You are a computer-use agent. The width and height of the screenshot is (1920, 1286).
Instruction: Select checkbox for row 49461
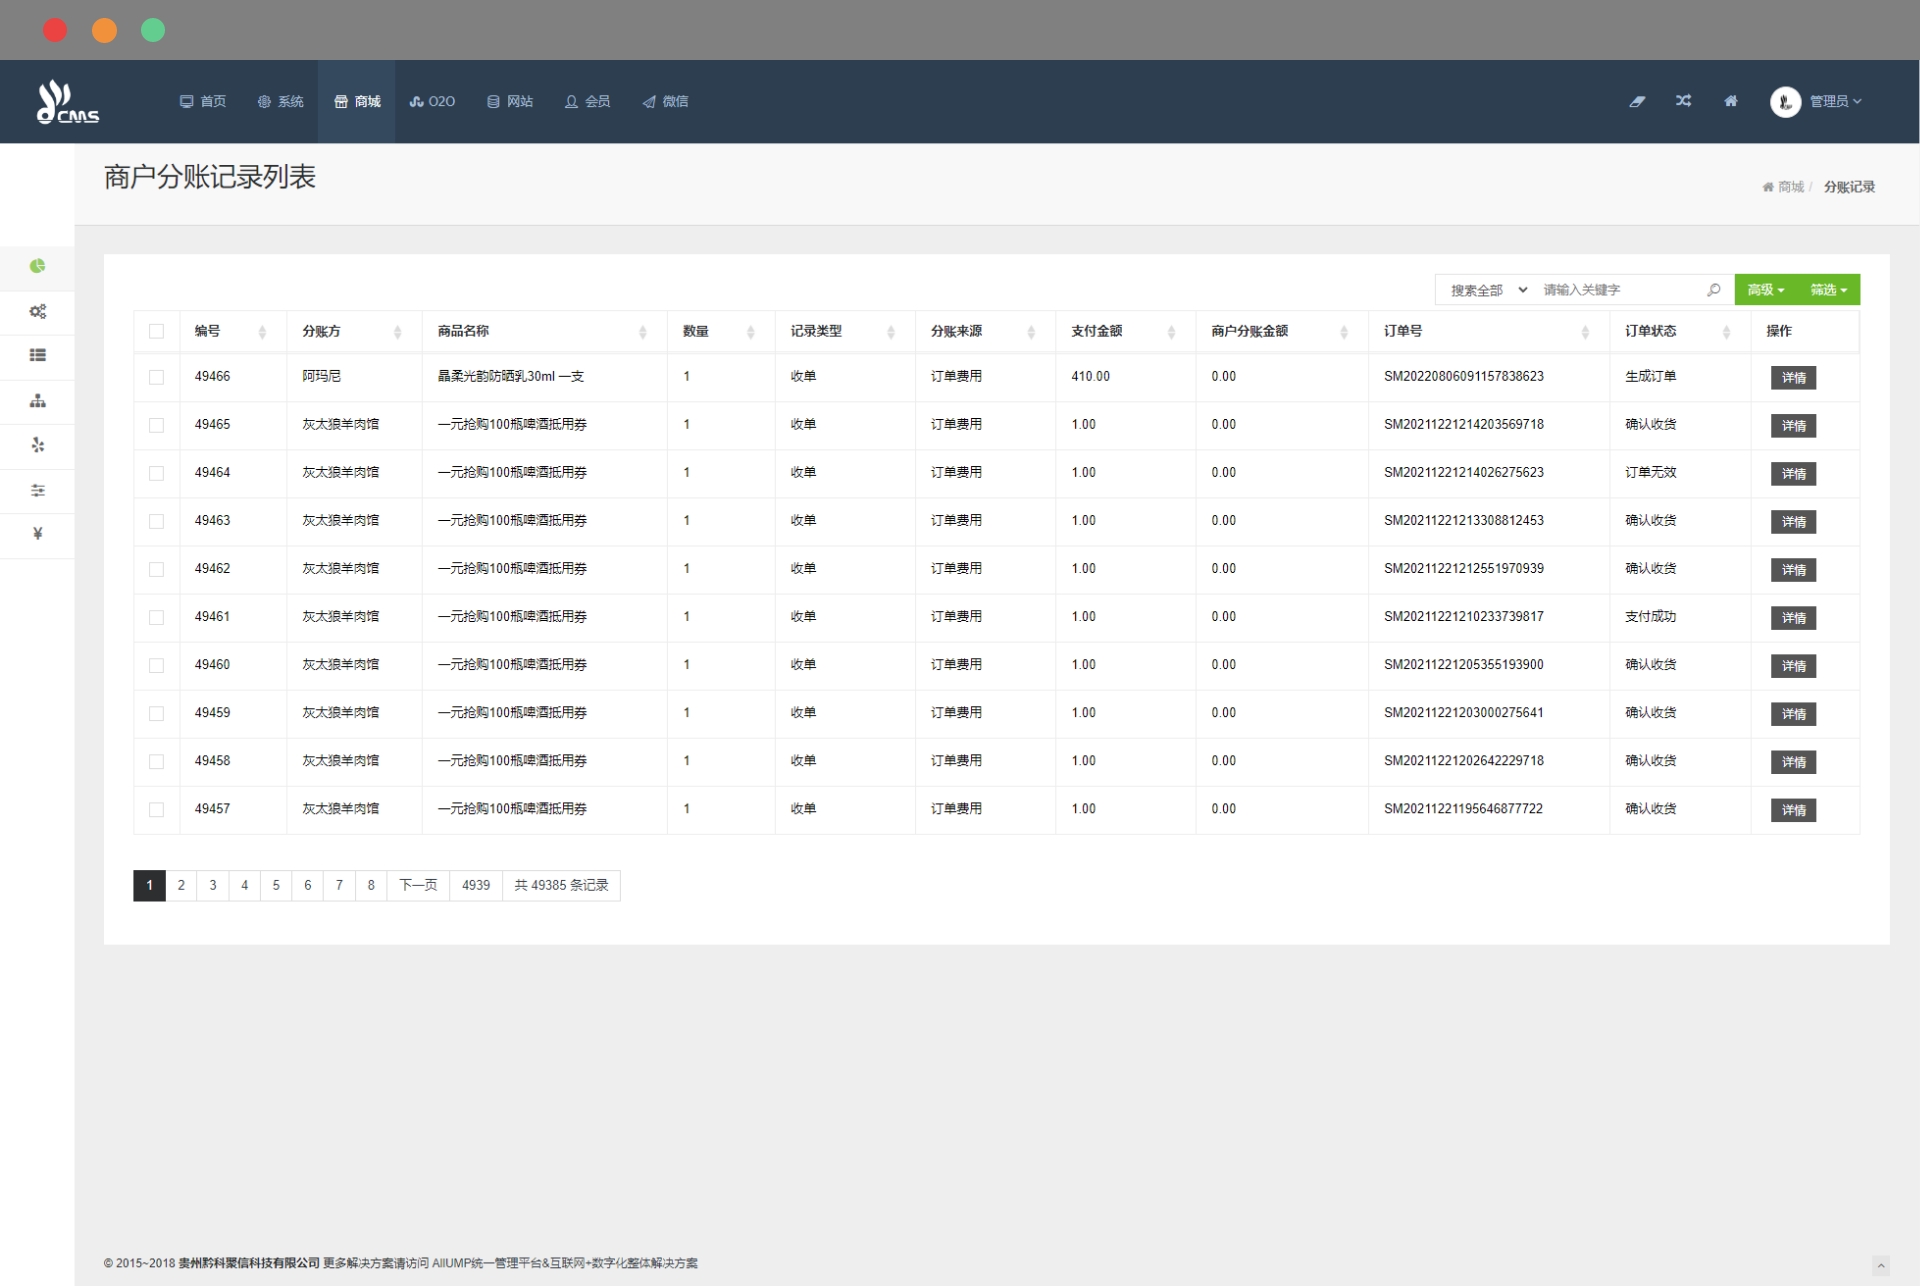click(156, 617)
